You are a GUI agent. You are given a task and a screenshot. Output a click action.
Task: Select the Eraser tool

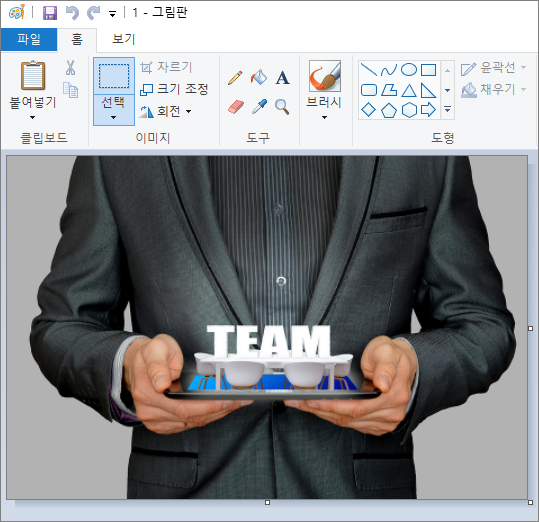(236, 107)
